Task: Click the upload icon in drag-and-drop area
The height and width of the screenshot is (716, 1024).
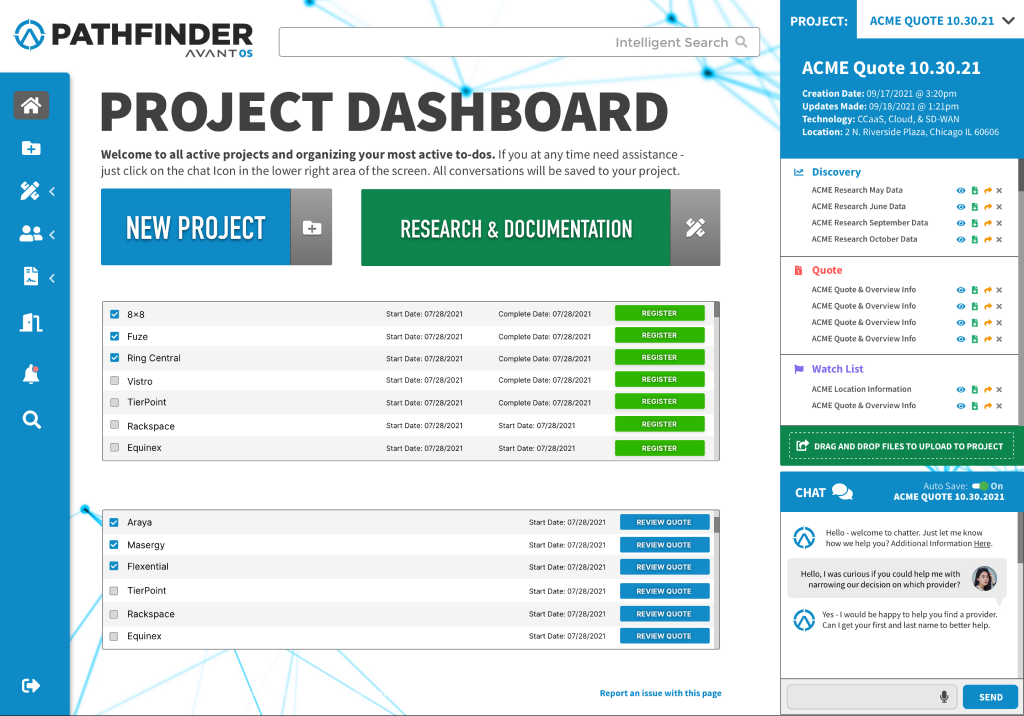Action: pos(802,446)
